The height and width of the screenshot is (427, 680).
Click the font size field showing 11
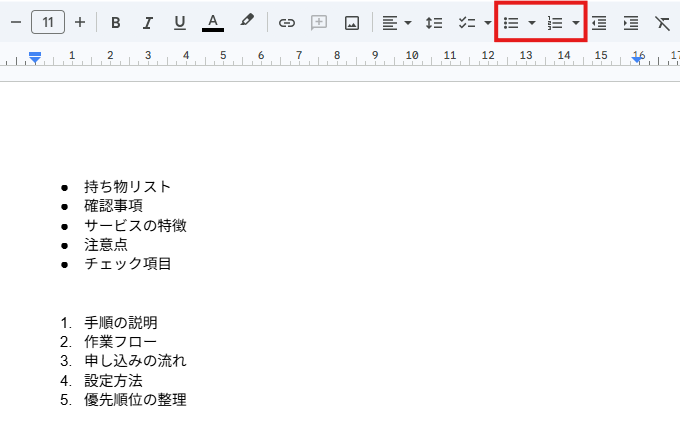click(x=48, y=22)
